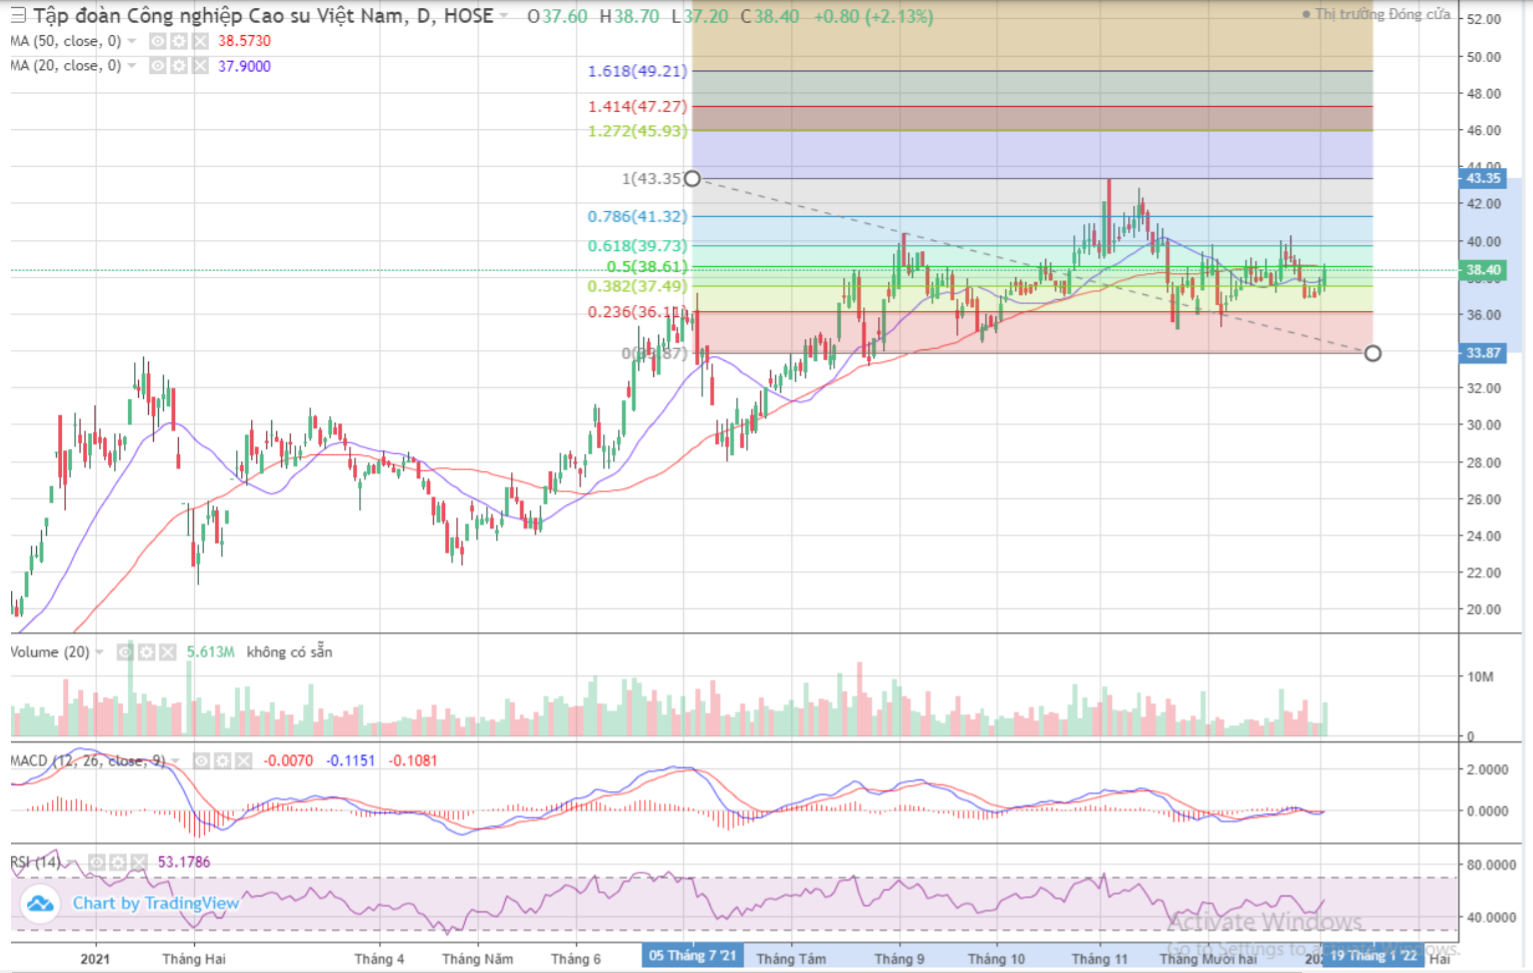Viewport: 1533px width, 973px height.
Task: Expand the MA 20 legend dropdown arrow
Action: coord(132,66)
